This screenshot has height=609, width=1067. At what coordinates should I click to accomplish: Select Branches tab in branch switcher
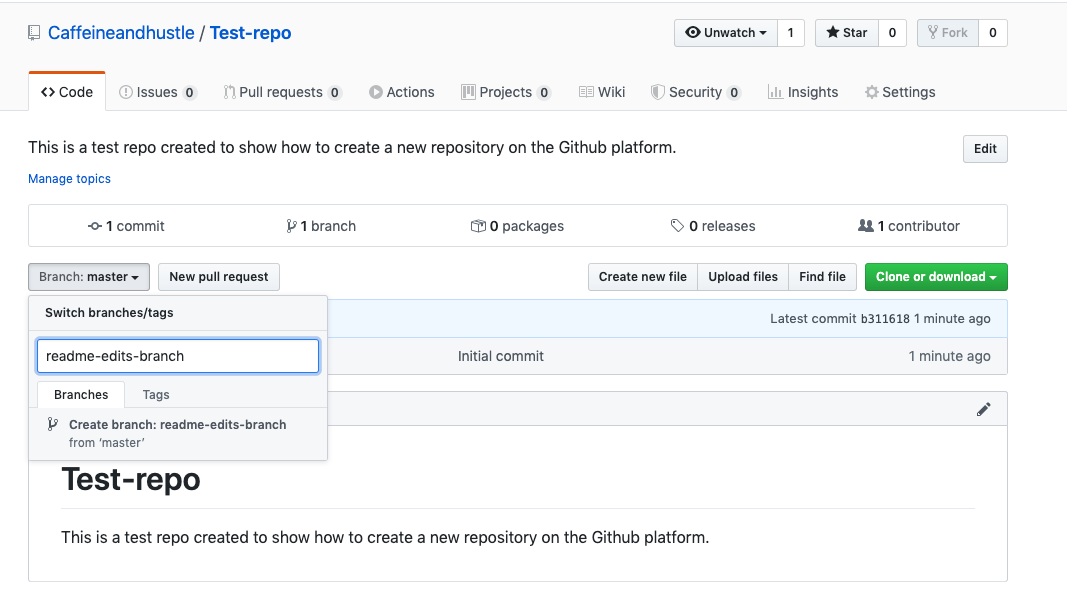81,395
